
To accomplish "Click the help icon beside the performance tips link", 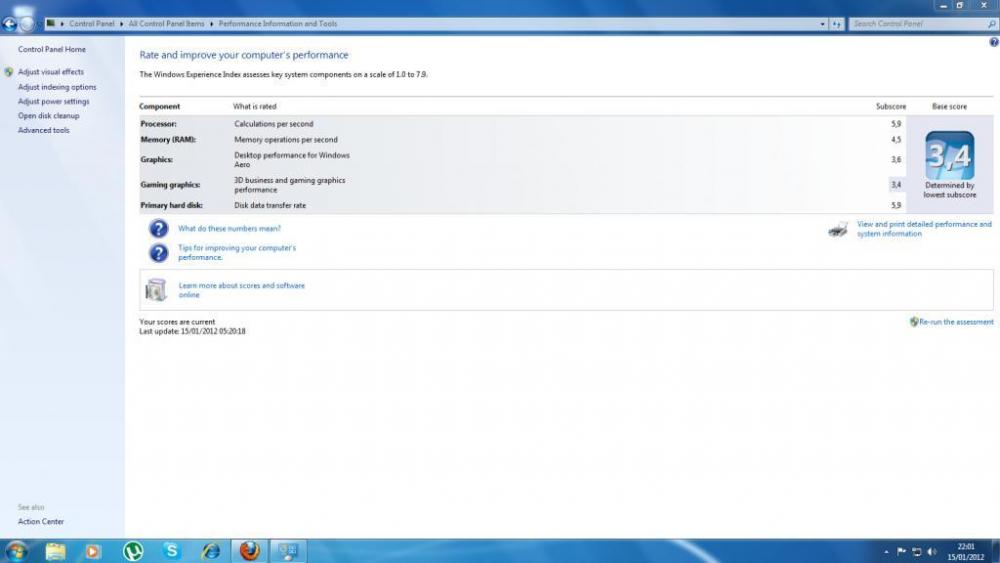I will click(158, 252).
